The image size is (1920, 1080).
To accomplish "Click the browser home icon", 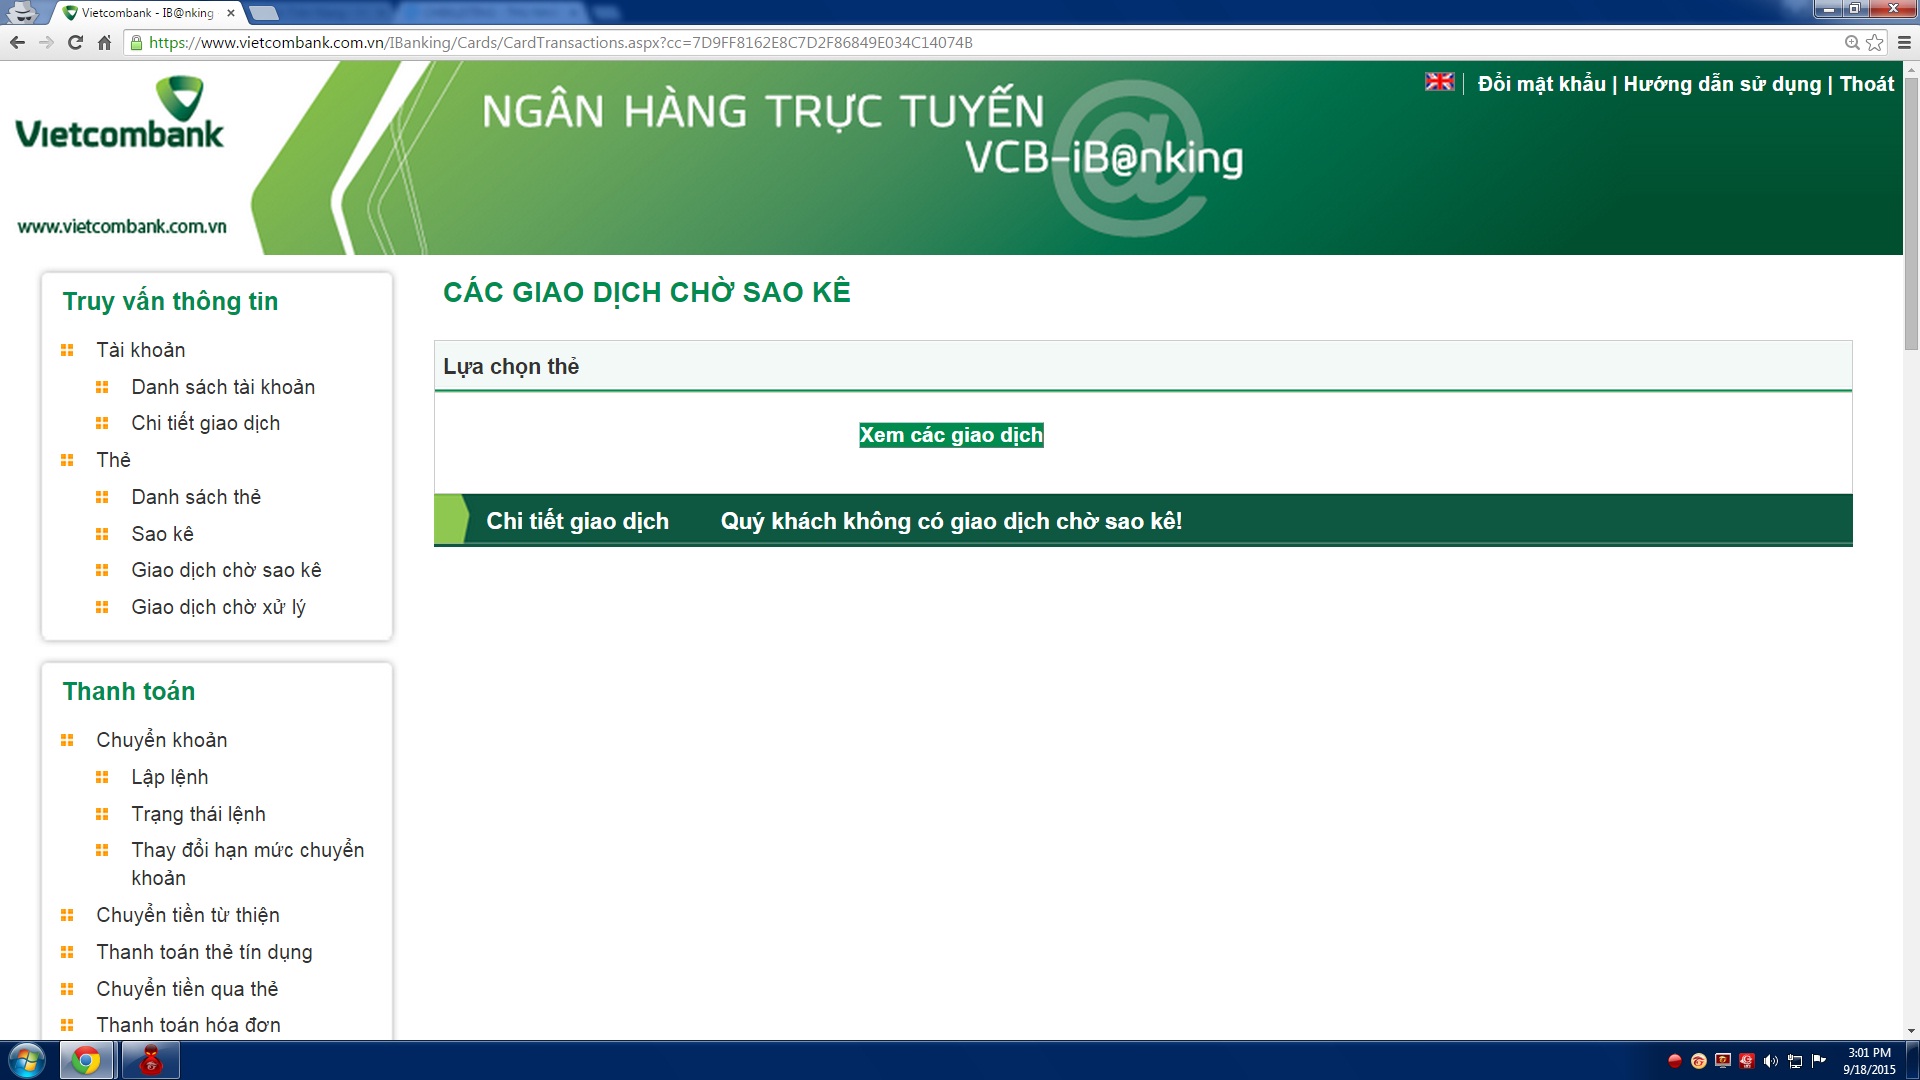I will tap(104, 42).
